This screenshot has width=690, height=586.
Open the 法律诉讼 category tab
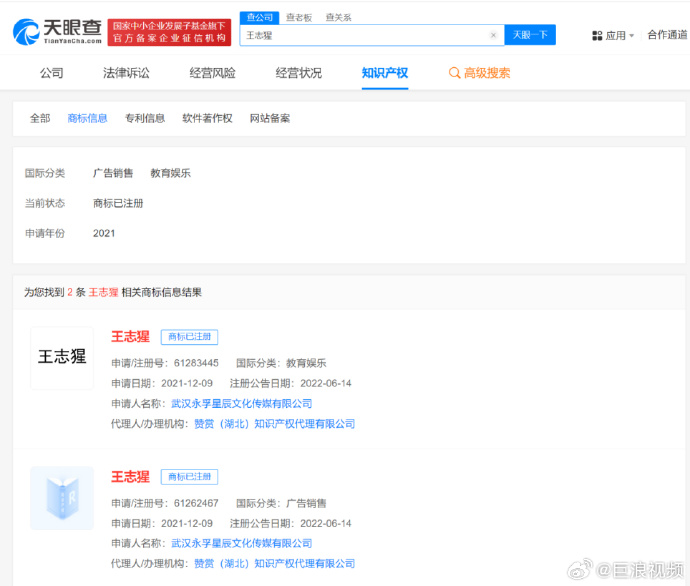pyautogui.click(x=126, y=73)
